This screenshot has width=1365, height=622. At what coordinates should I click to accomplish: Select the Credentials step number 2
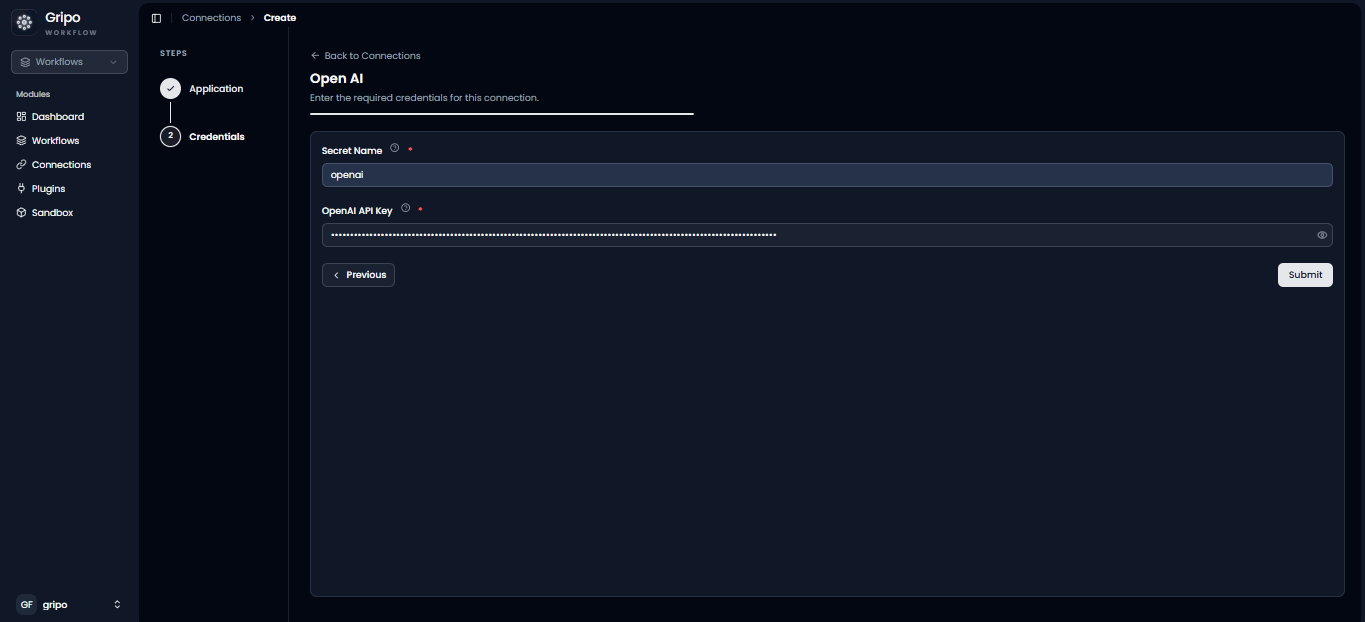point(170,136)
